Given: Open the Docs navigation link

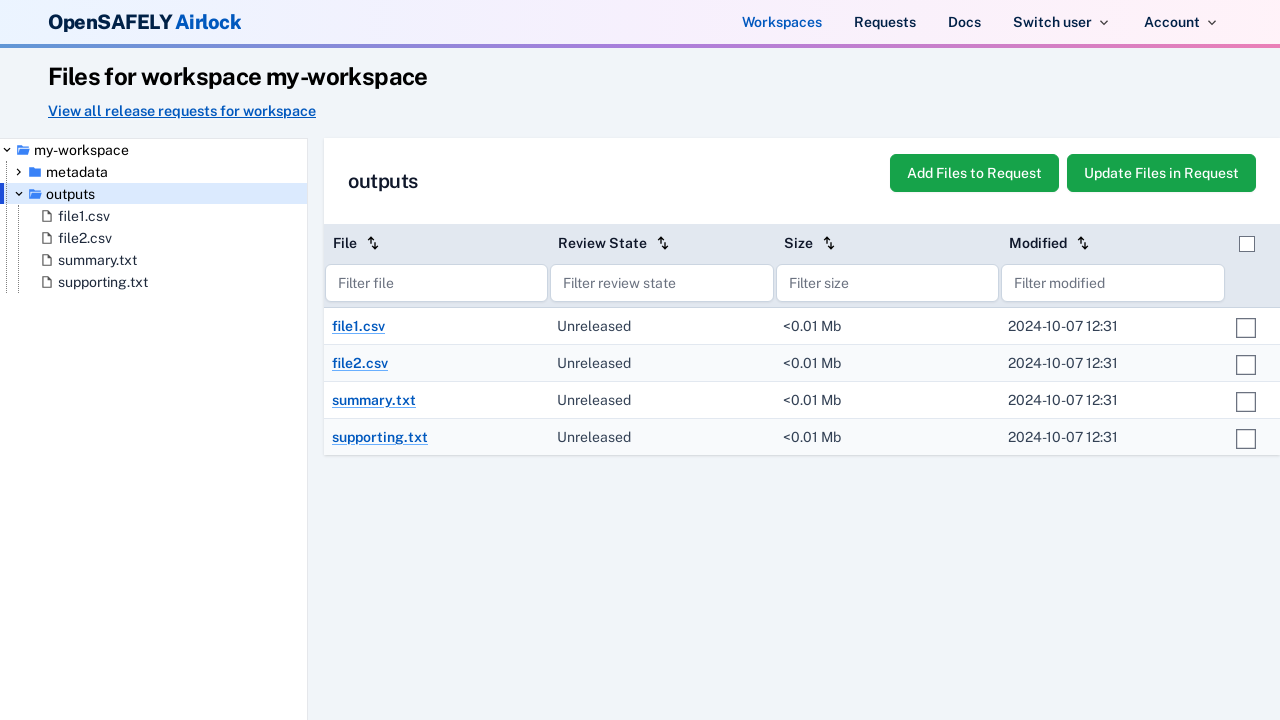Looking at the screenshot, I should (x=964, y=22).
